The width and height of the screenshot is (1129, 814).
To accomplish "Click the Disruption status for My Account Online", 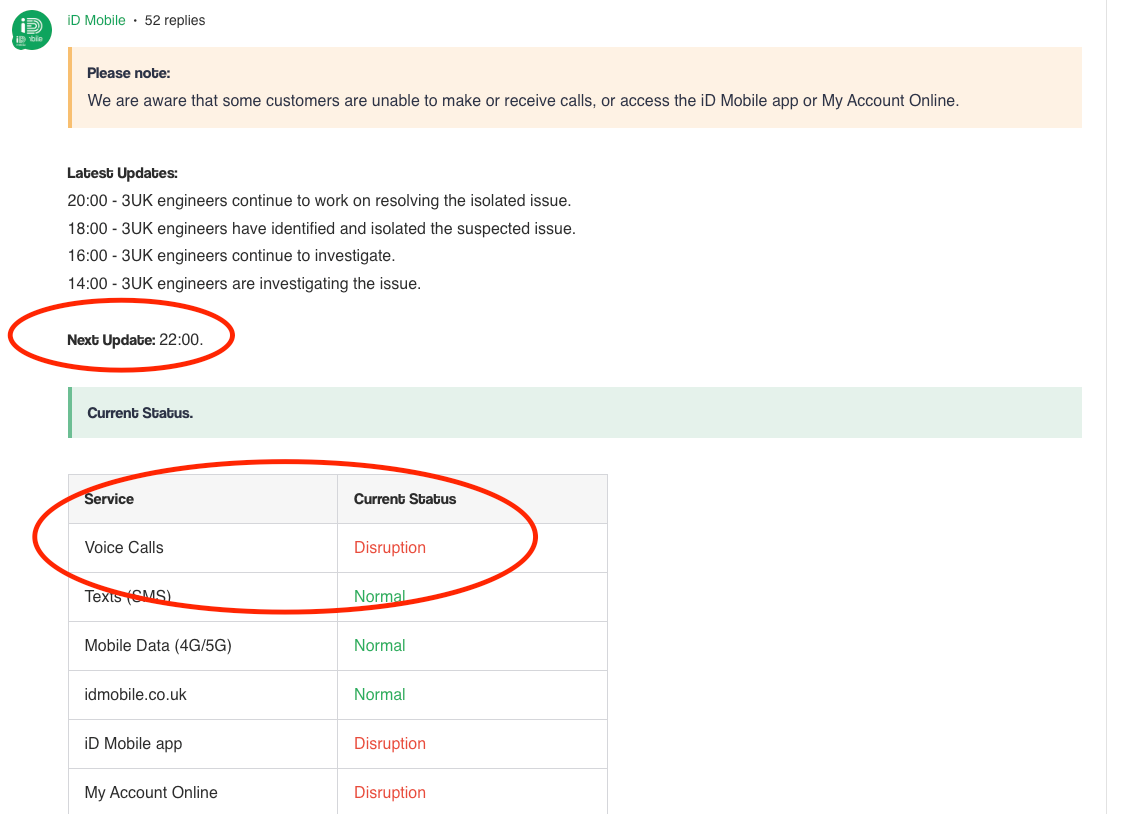I will (390, 792).
